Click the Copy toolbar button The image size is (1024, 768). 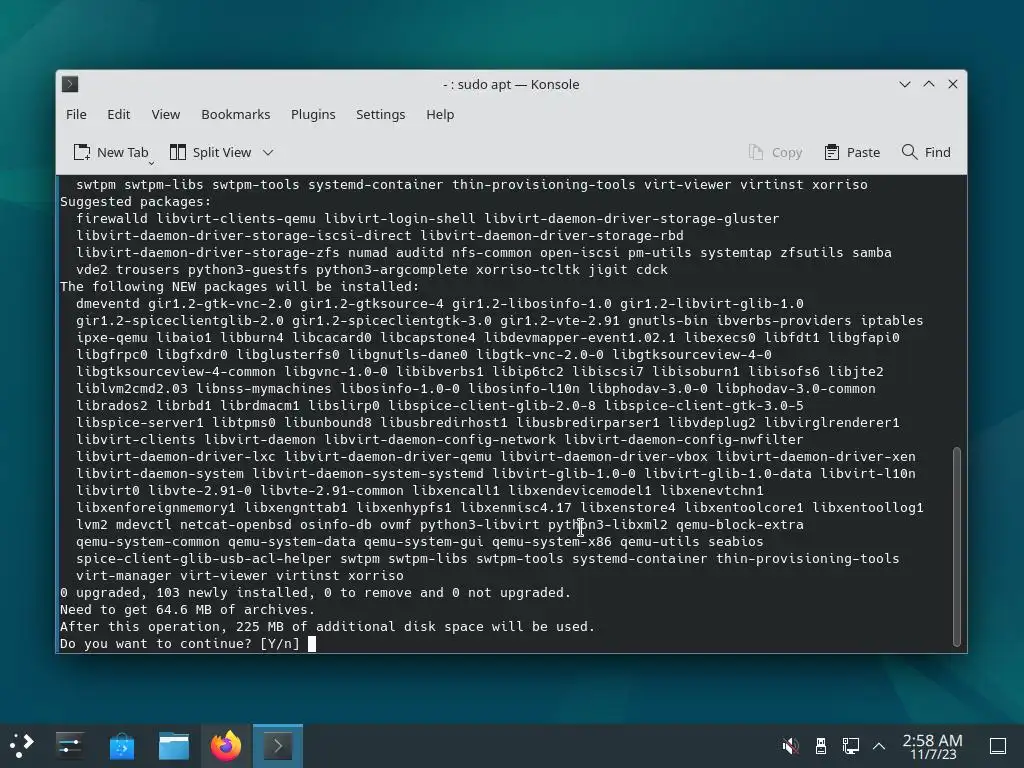tap(775, 152)
